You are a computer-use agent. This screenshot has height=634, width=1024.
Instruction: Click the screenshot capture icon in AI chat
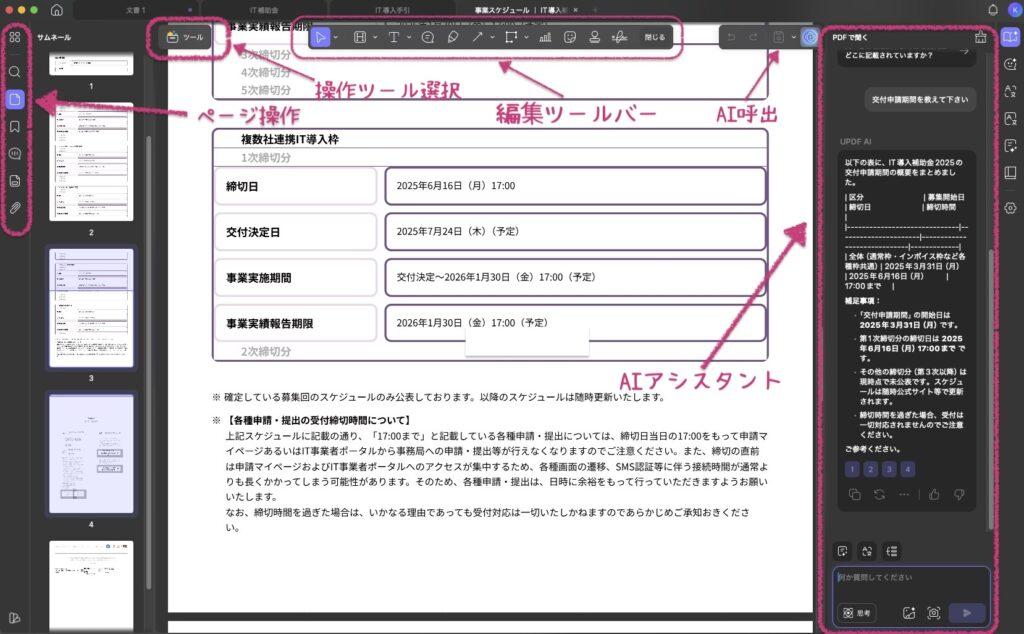tap(934, 612)
